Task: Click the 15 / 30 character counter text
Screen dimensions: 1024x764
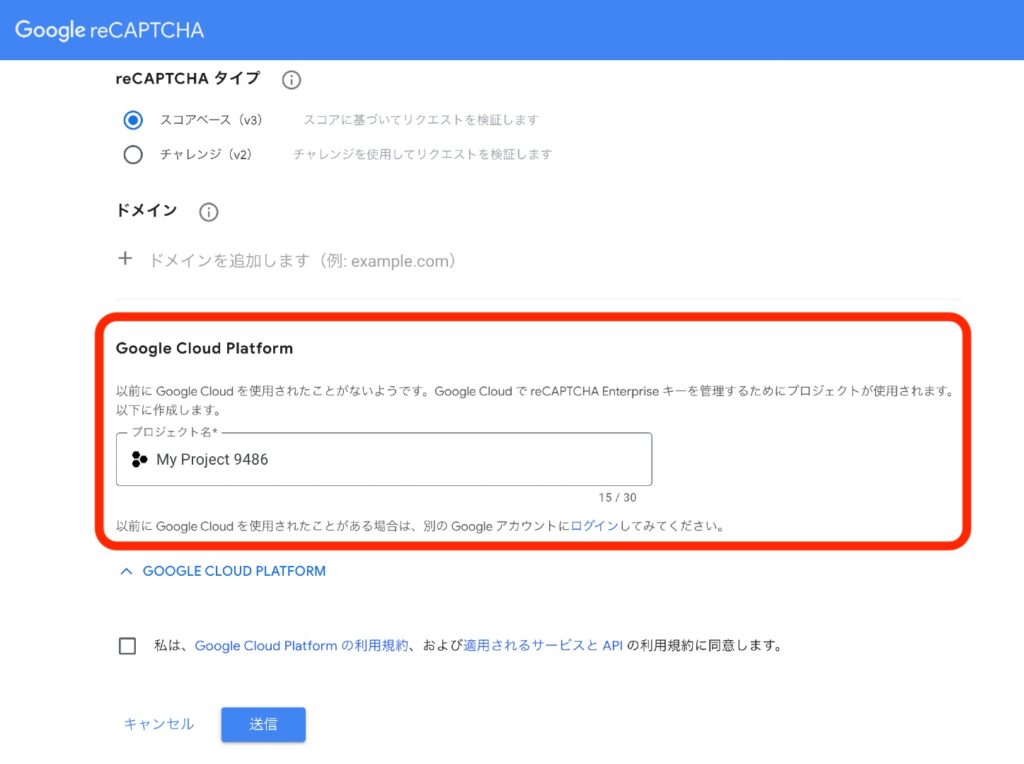Action: tap(617, 498)
